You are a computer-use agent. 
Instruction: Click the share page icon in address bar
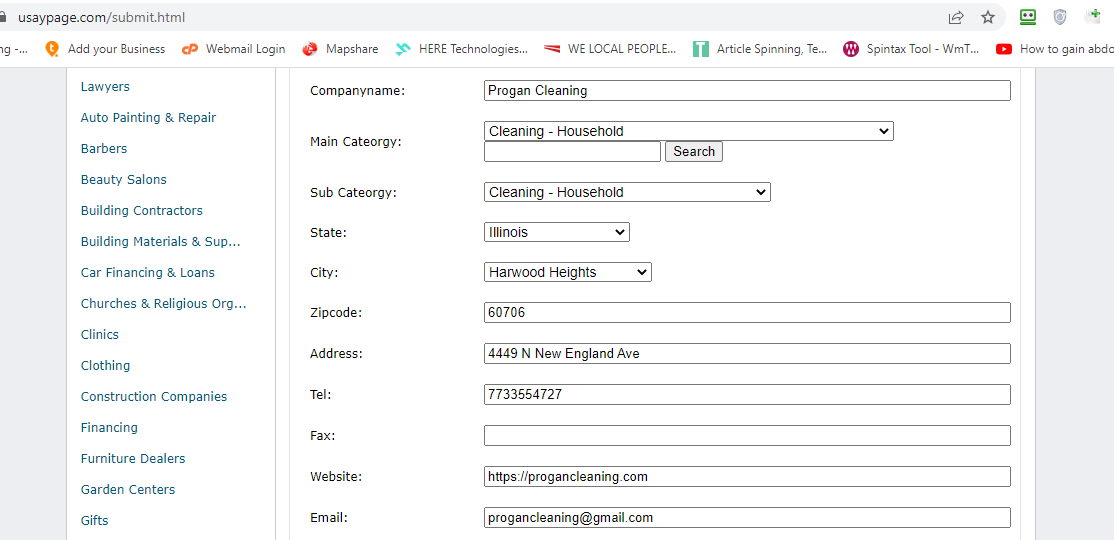click(956, 17)
